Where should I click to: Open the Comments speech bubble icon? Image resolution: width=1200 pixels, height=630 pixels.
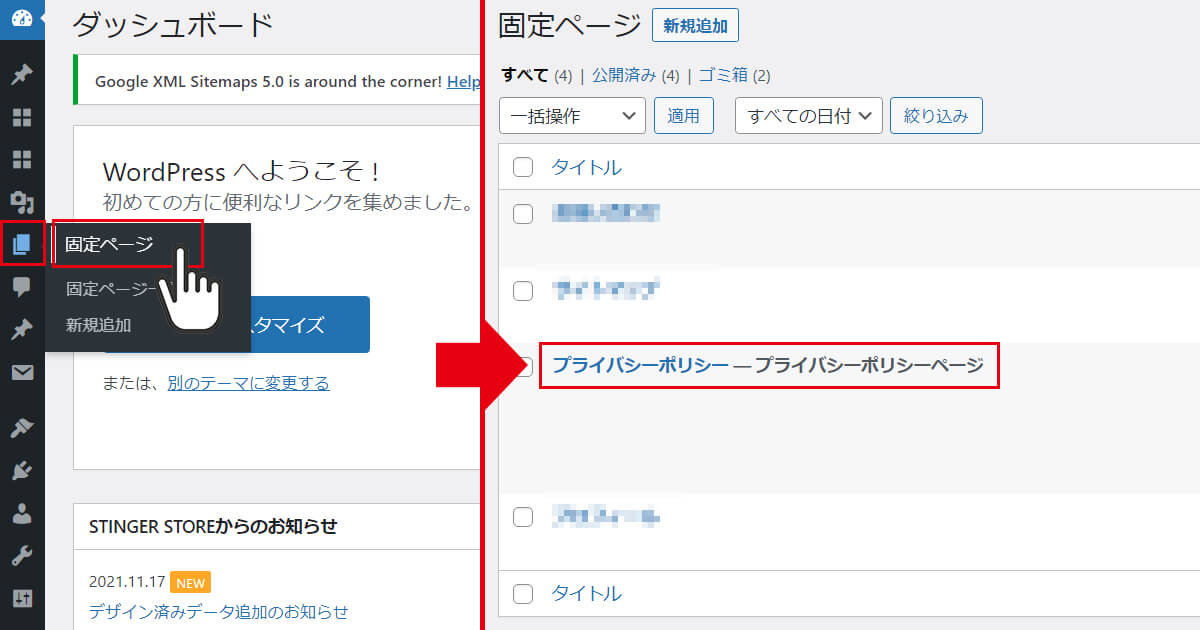[x=22, y=288]
